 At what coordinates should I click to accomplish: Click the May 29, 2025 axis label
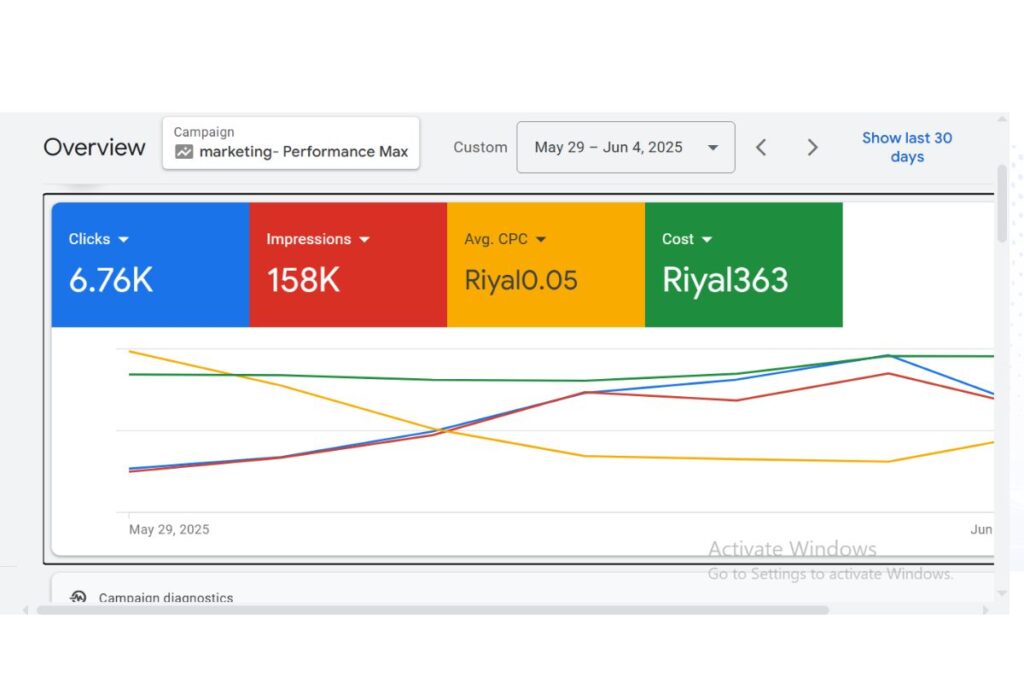coord(169,529)
